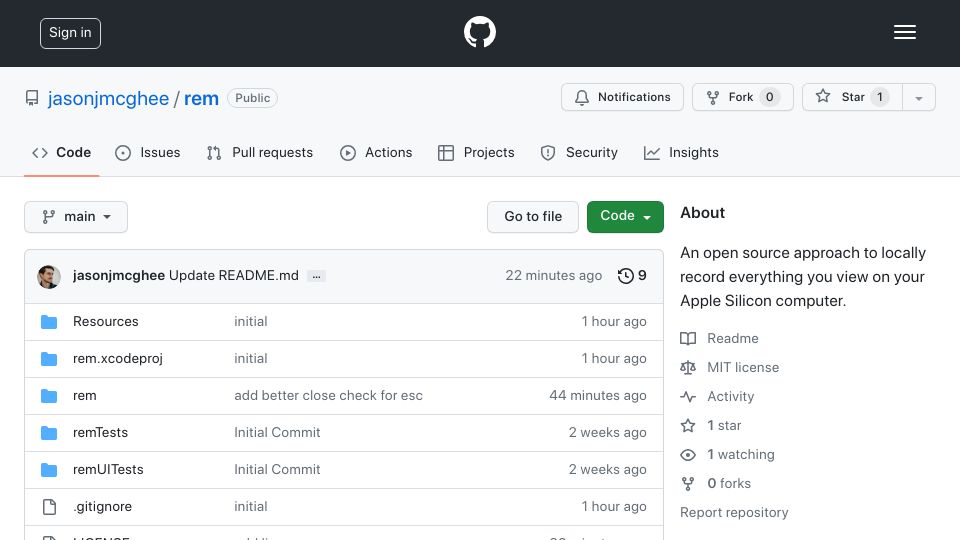Screen dimensions: 960x540
Task: Open the rem folder link
Action: 84,396
